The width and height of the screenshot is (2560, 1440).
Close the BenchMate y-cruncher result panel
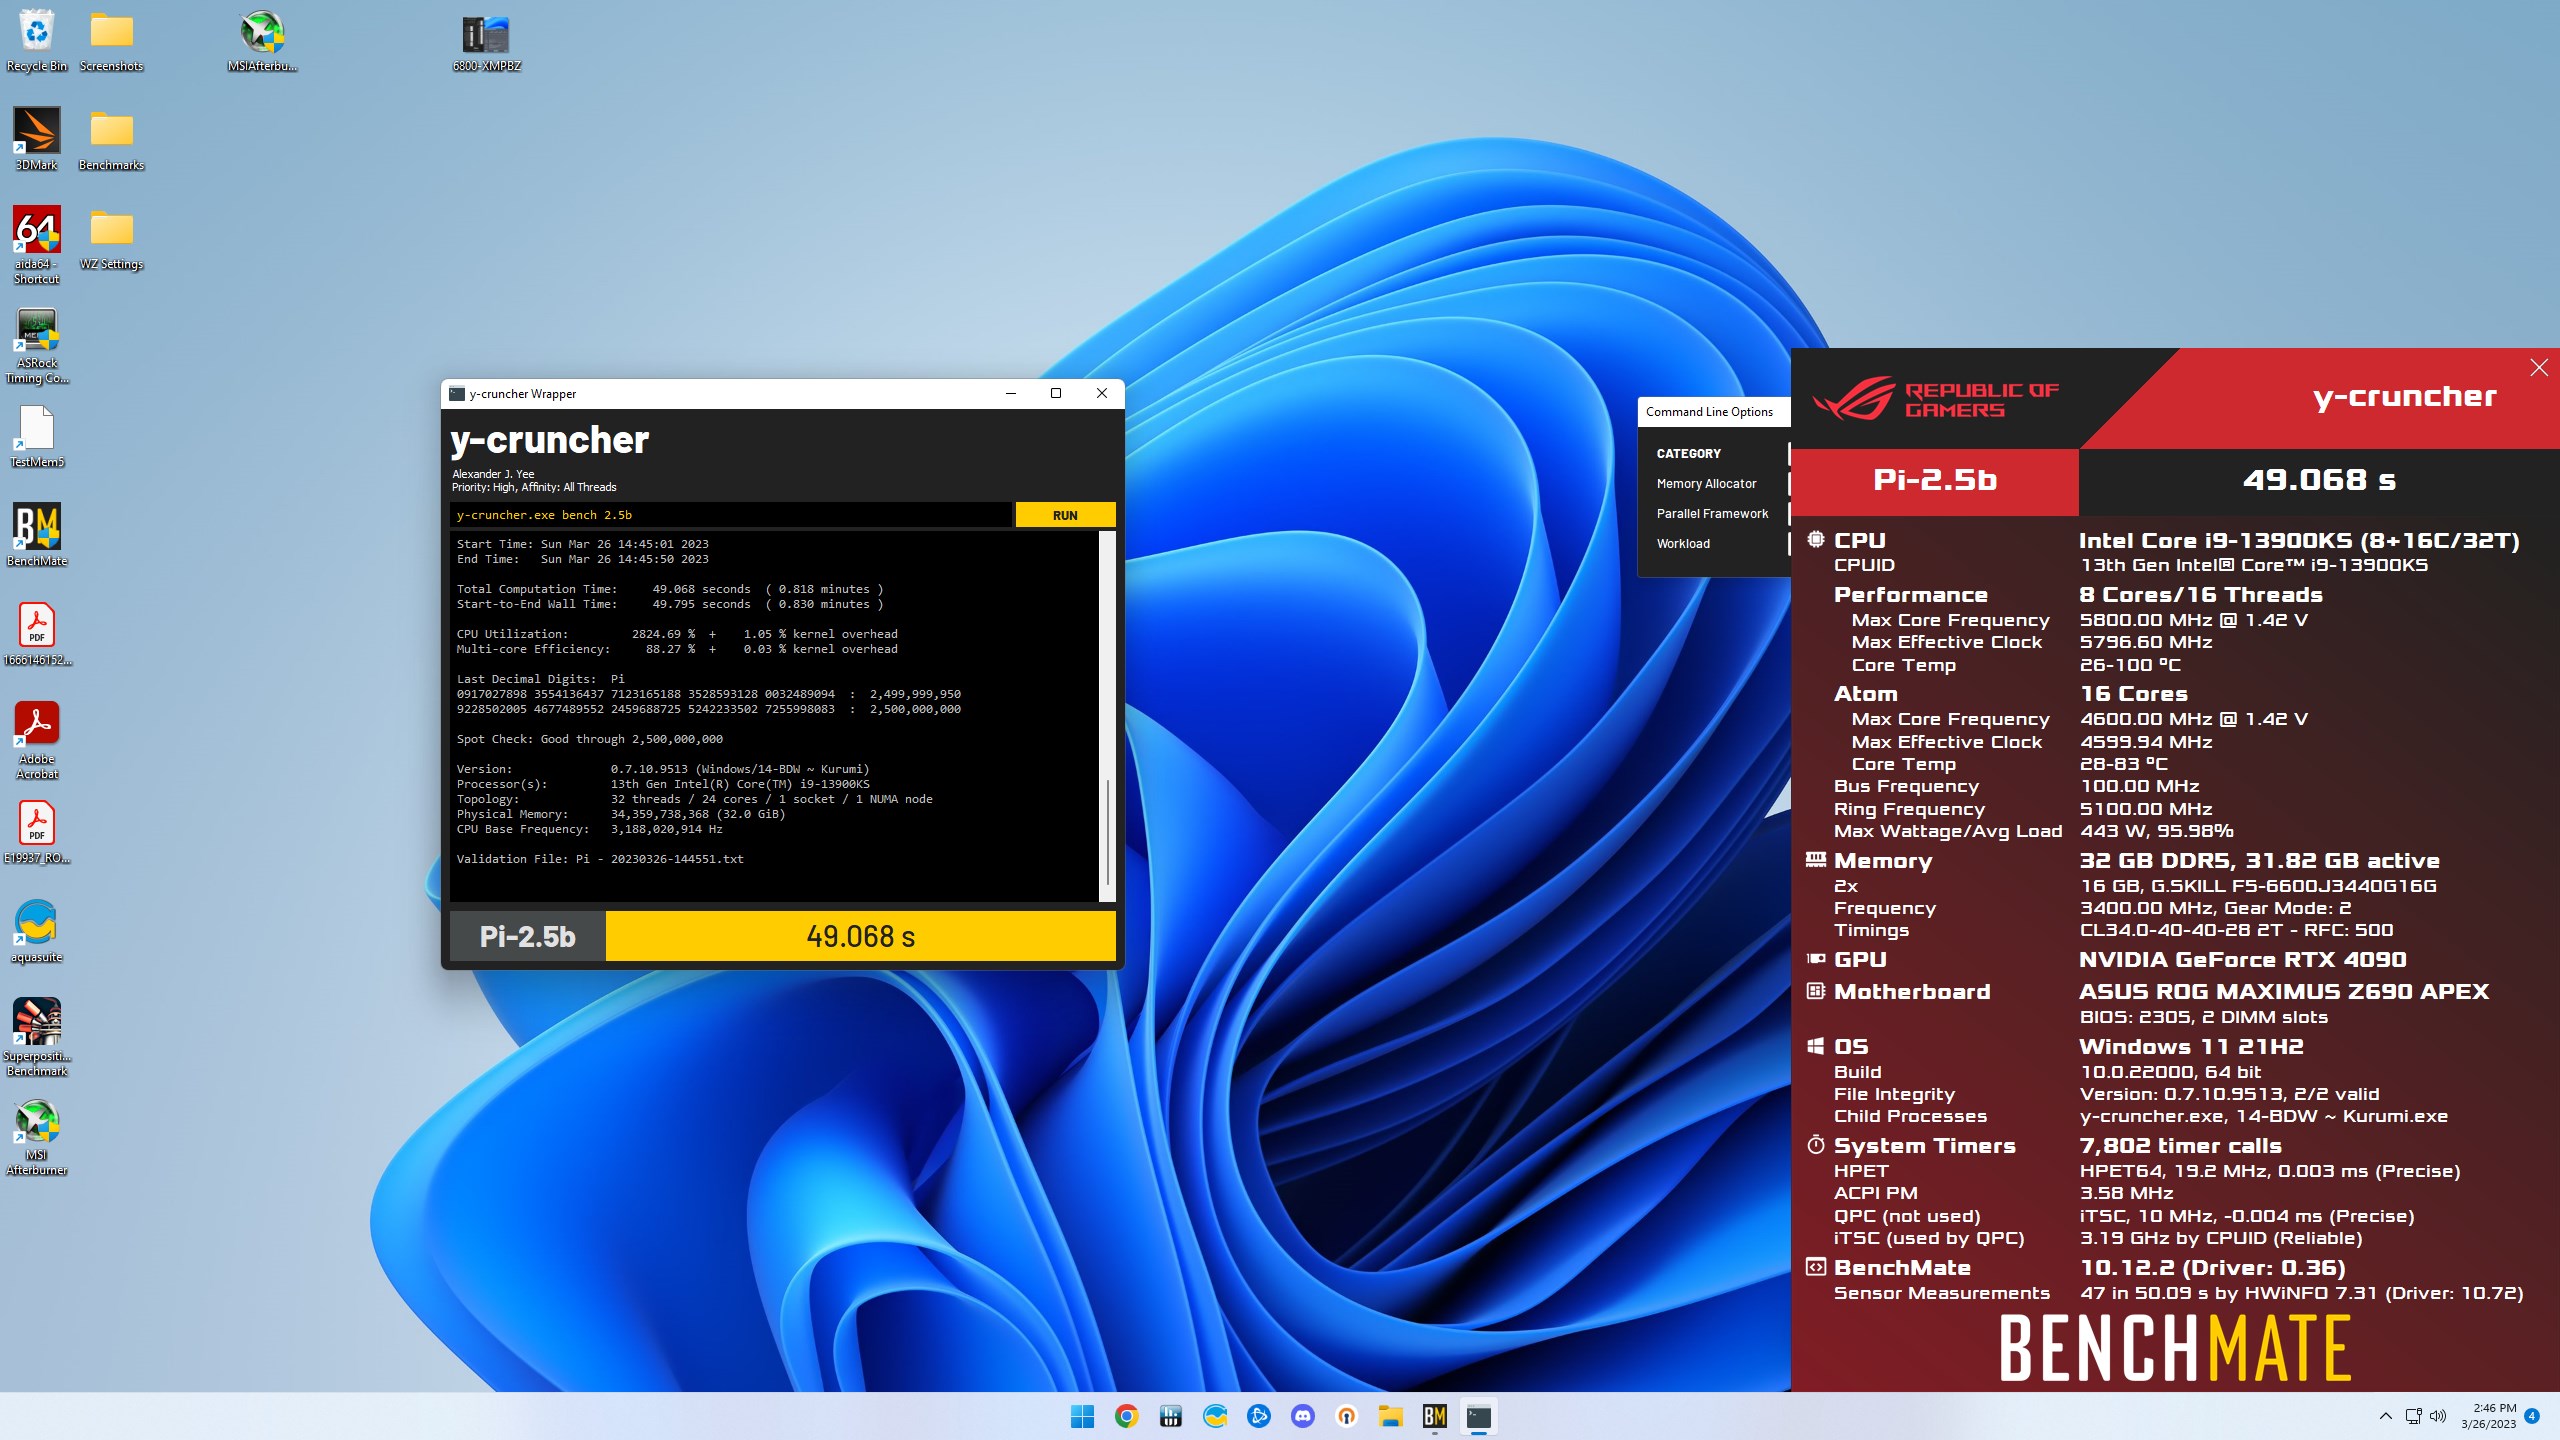pos(2538,368)
